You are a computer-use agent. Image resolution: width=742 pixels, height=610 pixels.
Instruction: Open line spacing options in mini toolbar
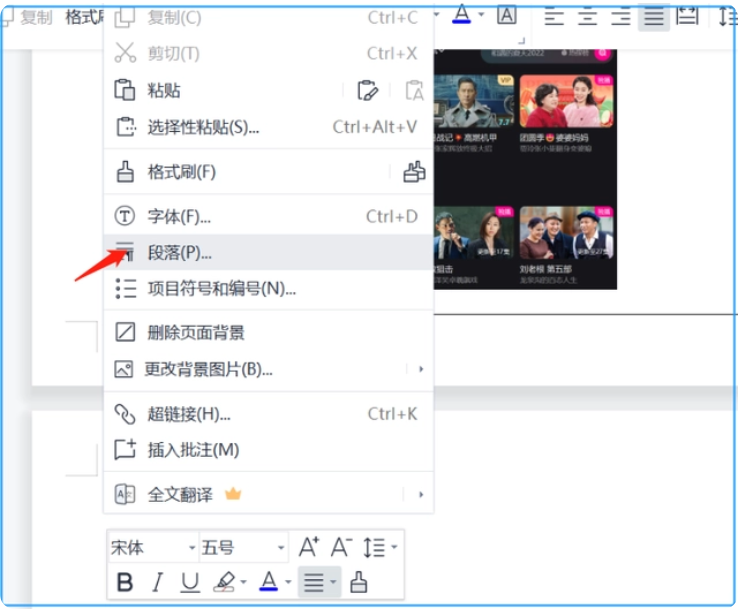coord(374,548)
